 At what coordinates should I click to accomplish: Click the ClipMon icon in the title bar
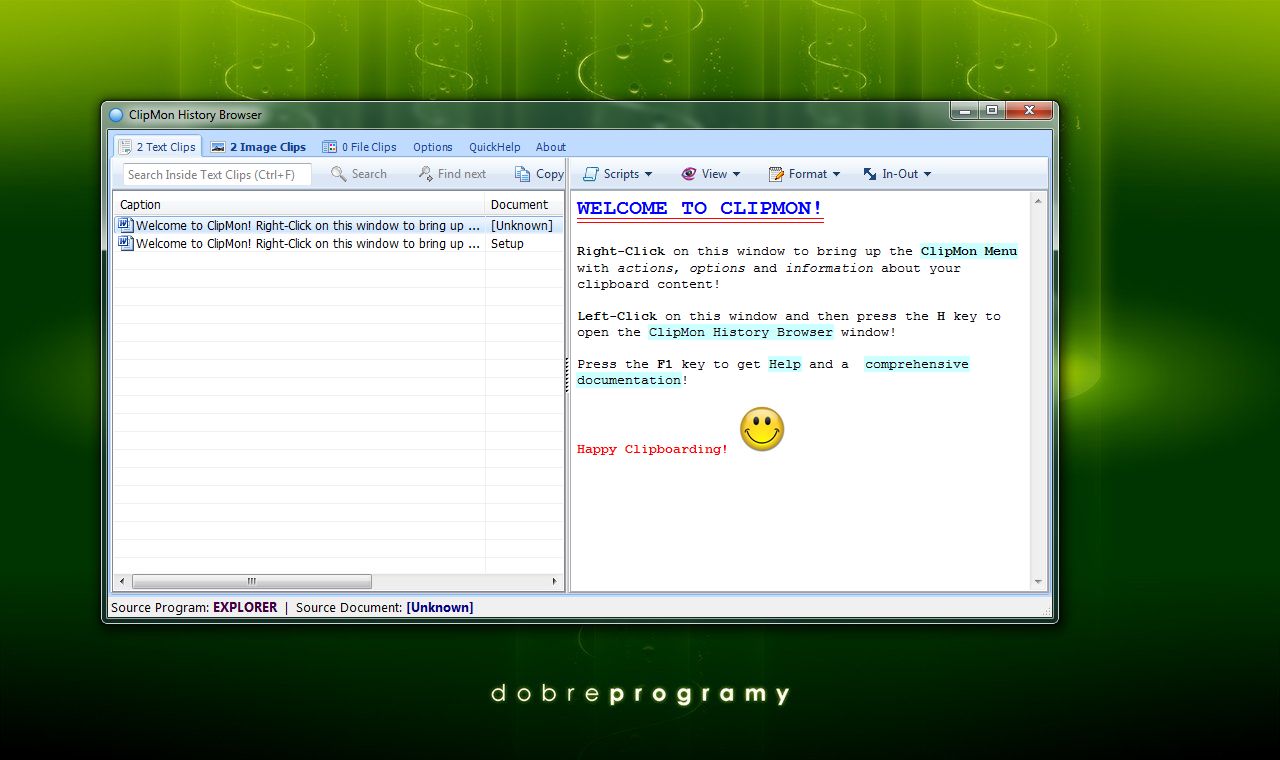point(116,115)
